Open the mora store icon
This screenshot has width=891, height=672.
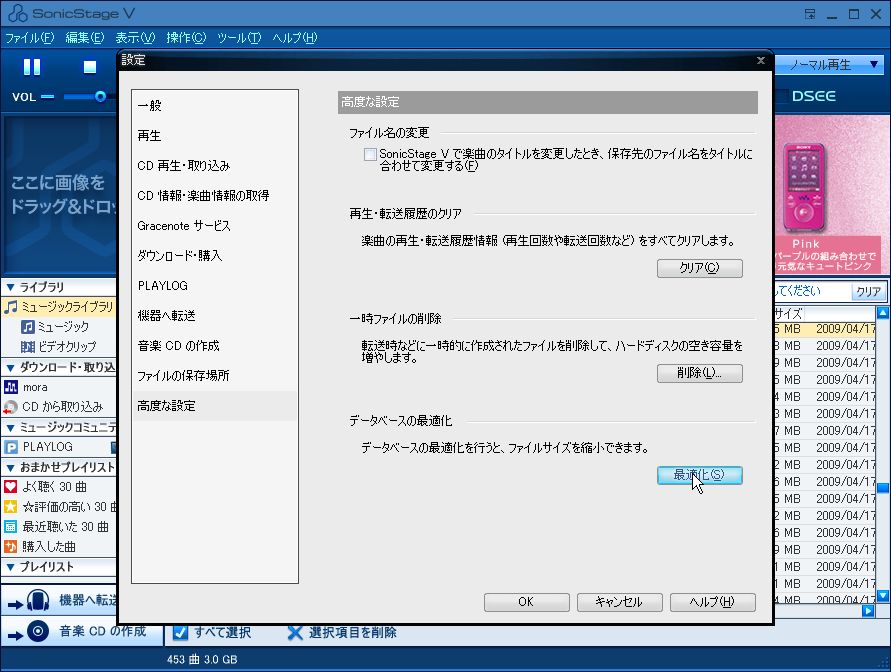coord(11,387)
